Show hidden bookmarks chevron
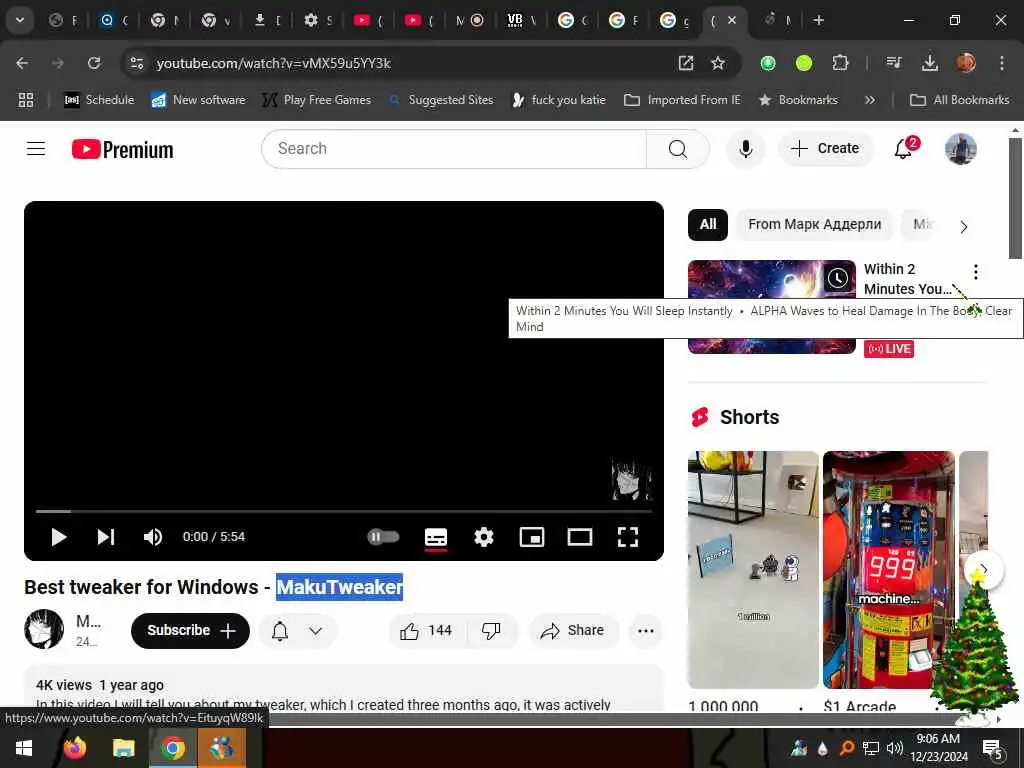 869,100
